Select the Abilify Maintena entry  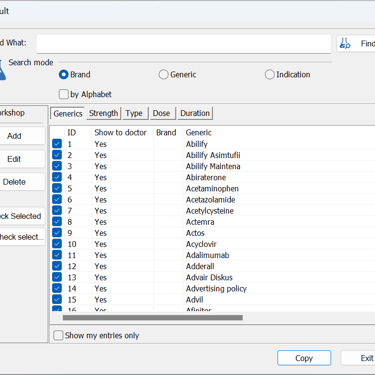[x=213, y=166]
